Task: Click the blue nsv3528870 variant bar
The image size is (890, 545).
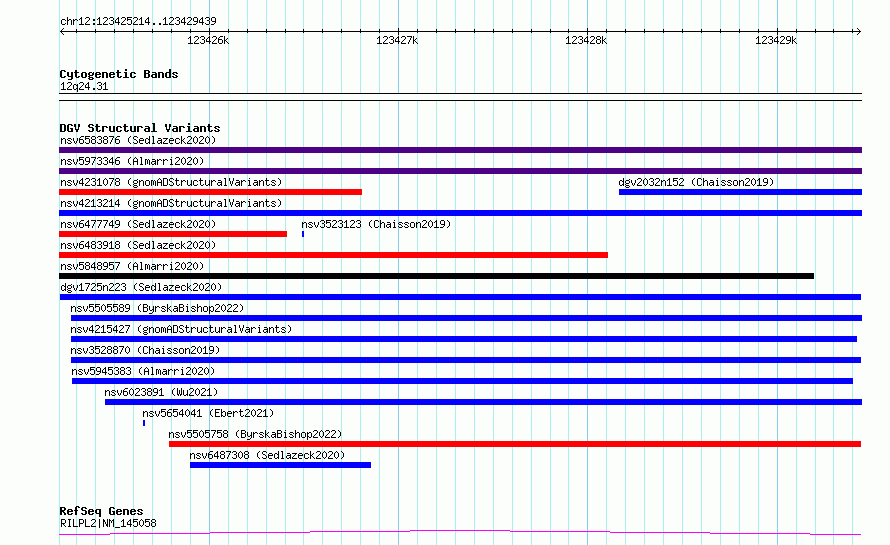Action: point(465,360)
